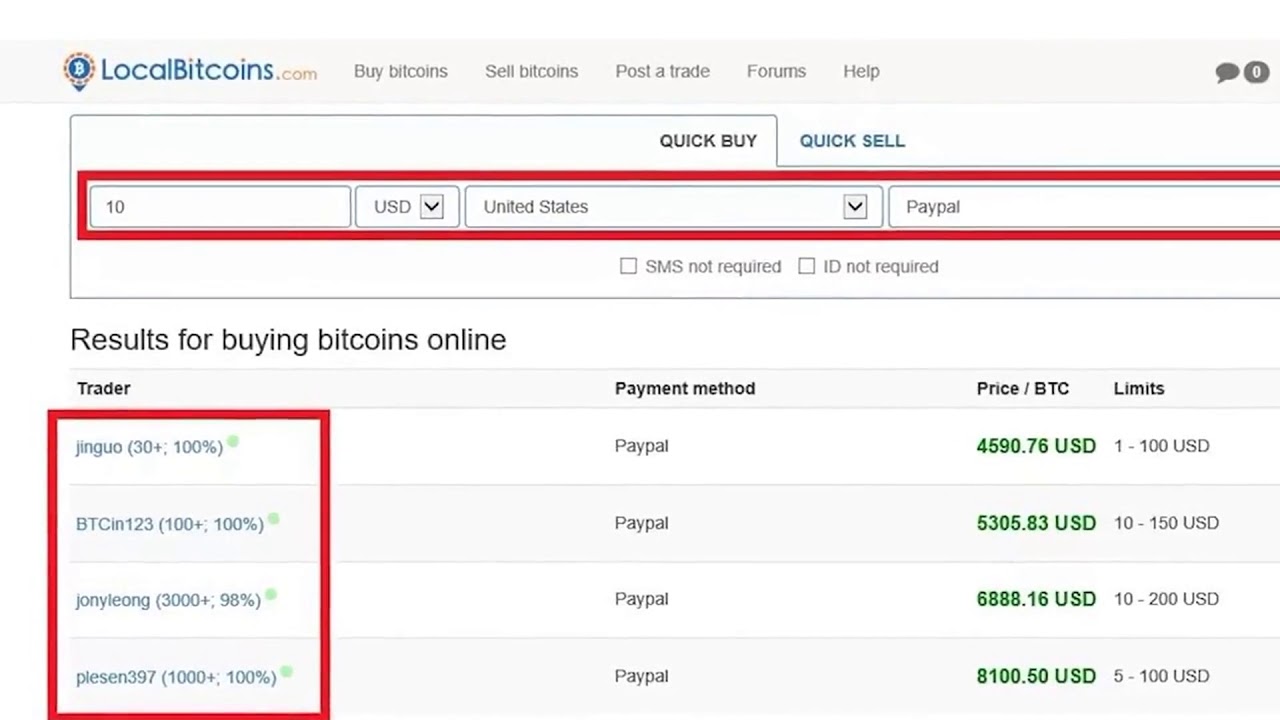The width and height of the screenshot is (1280, 720).
Task: Click Paypal in jinguo's row
Action: coord(641,446)
